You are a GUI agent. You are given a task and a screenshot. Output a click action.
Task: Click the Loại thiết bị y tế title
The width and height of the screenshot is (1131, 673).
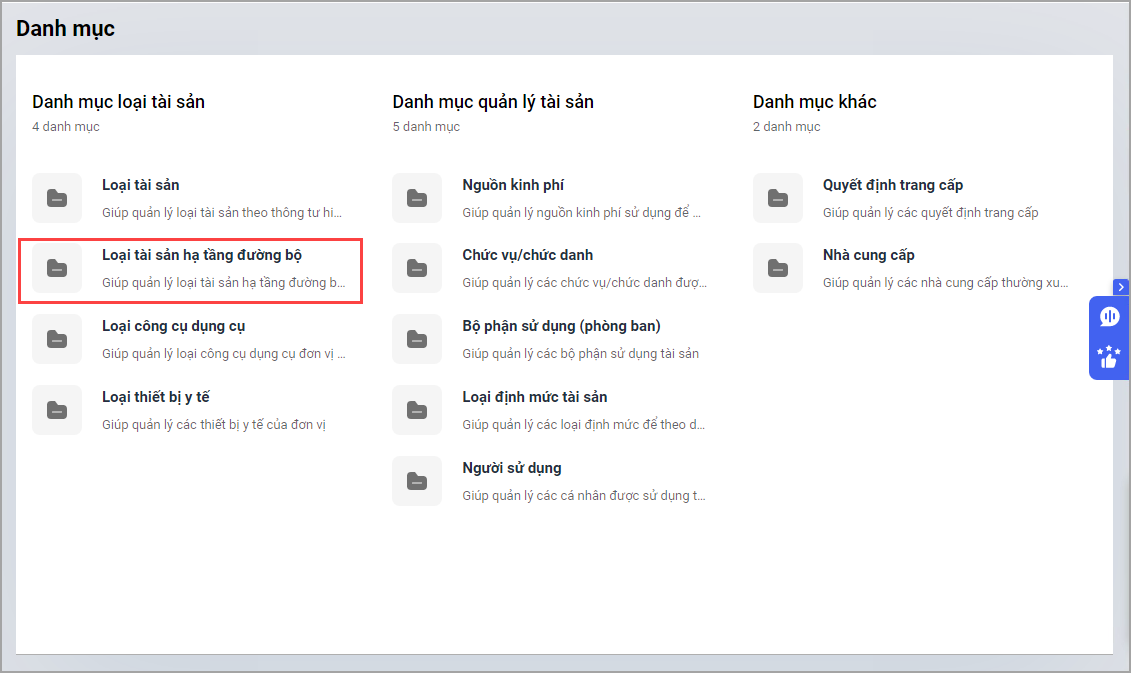155,397
